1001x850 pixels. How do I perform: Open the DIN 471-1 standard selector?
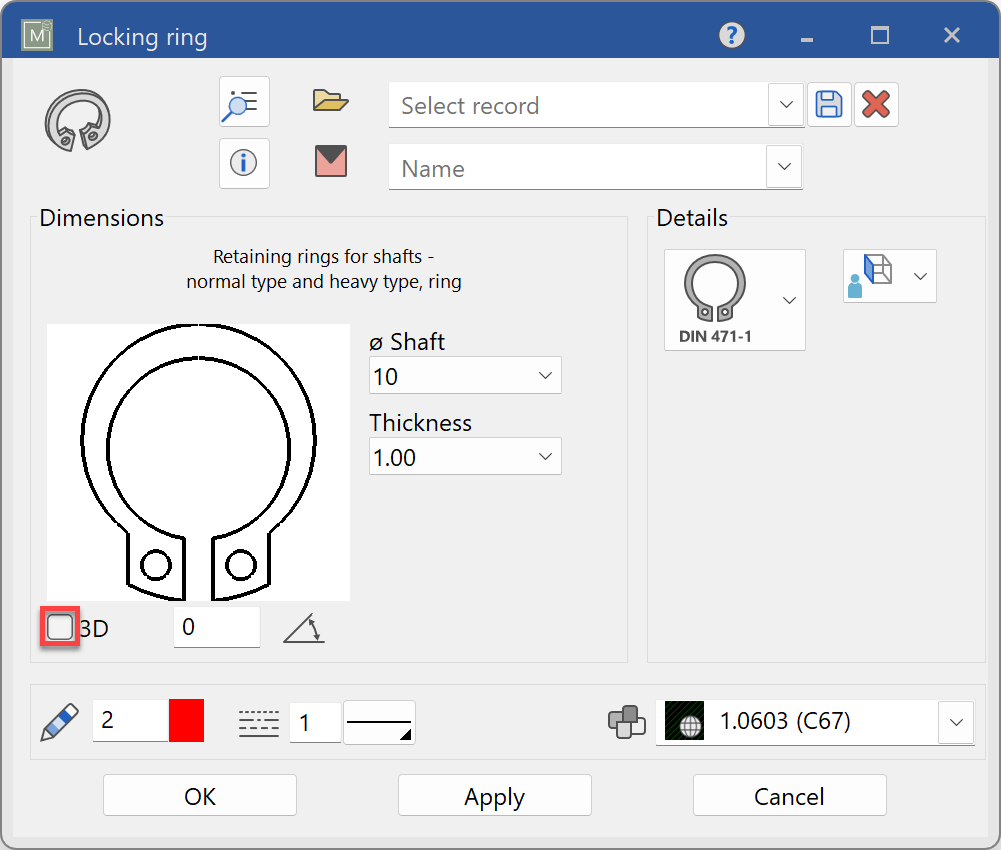tap(789, 299)
